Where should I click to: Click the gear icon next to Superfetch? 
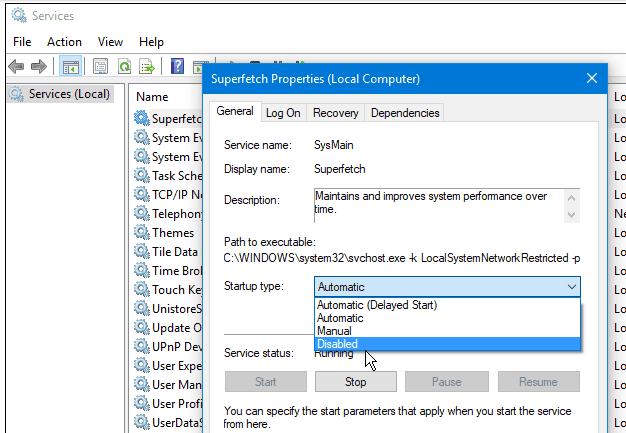(142, 118)
